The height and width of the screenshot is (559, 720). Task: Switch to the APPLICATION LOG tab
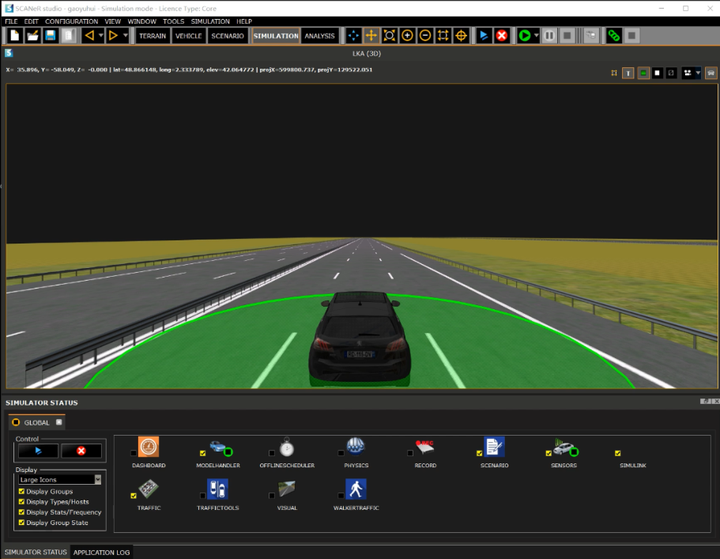click(x=101, y=552)
